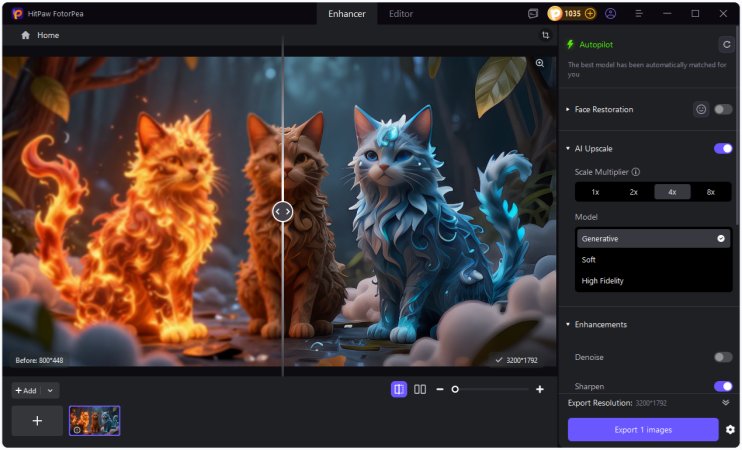
Task: Click the 1035 credits count
Action: (572, 14)
